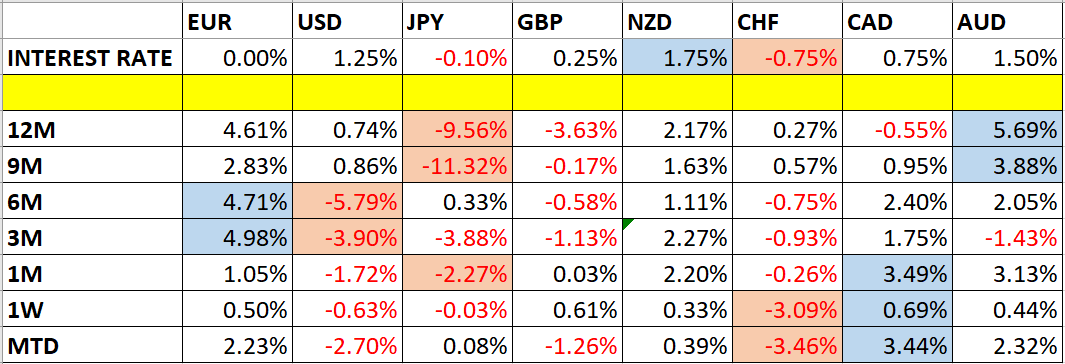
Task: Click the CHF 1W cell showing -3.09%
Action: 788,310
